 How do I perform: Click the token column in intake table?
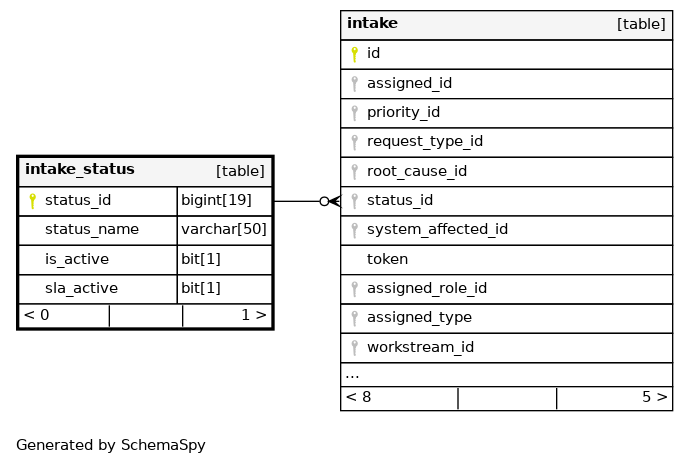click(x=387, y=259)
